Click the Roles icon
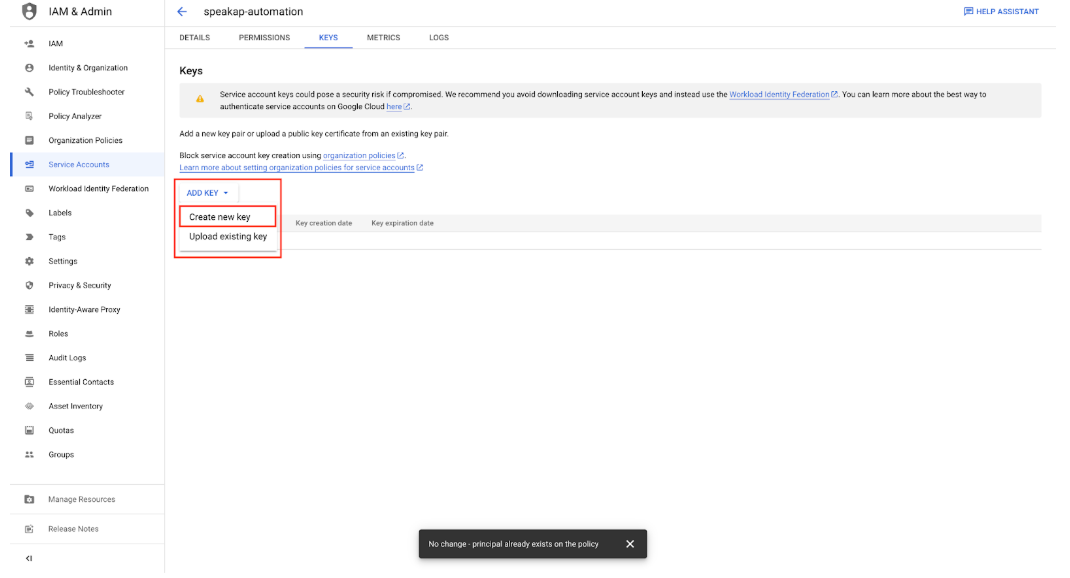 [x=29, y=334]
